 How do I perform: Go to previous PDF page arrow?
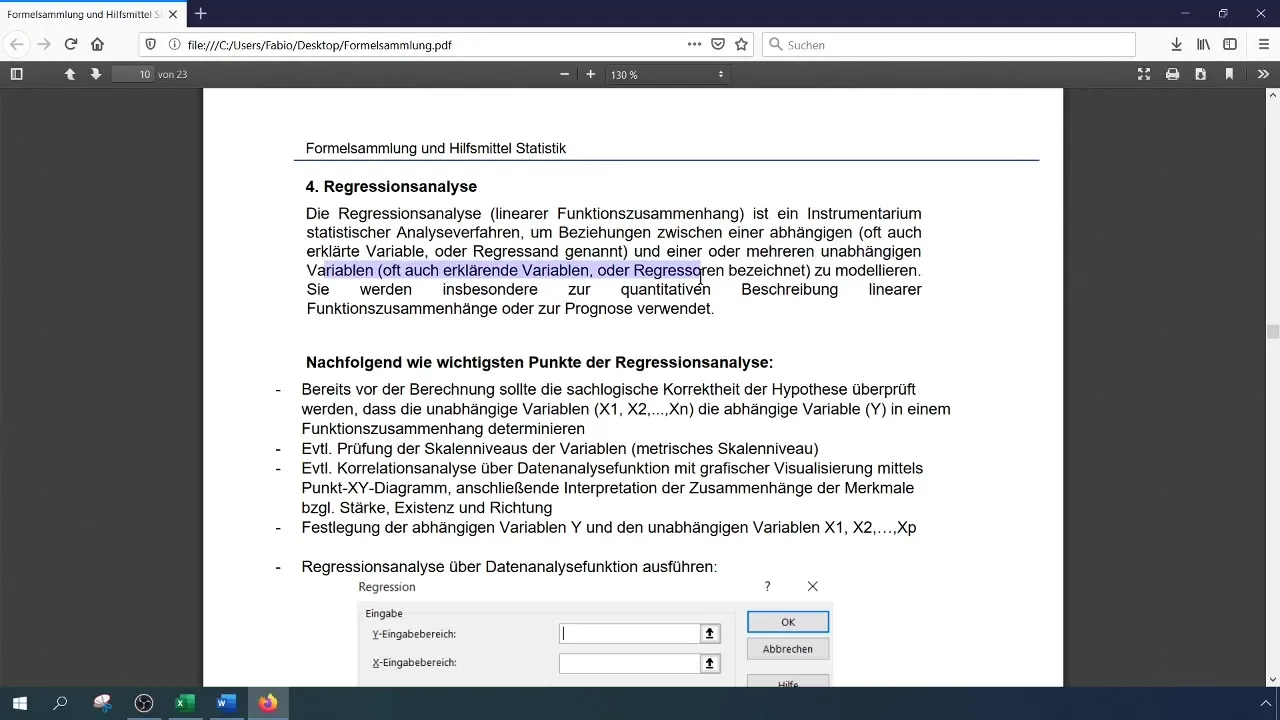tap(70, 74)
